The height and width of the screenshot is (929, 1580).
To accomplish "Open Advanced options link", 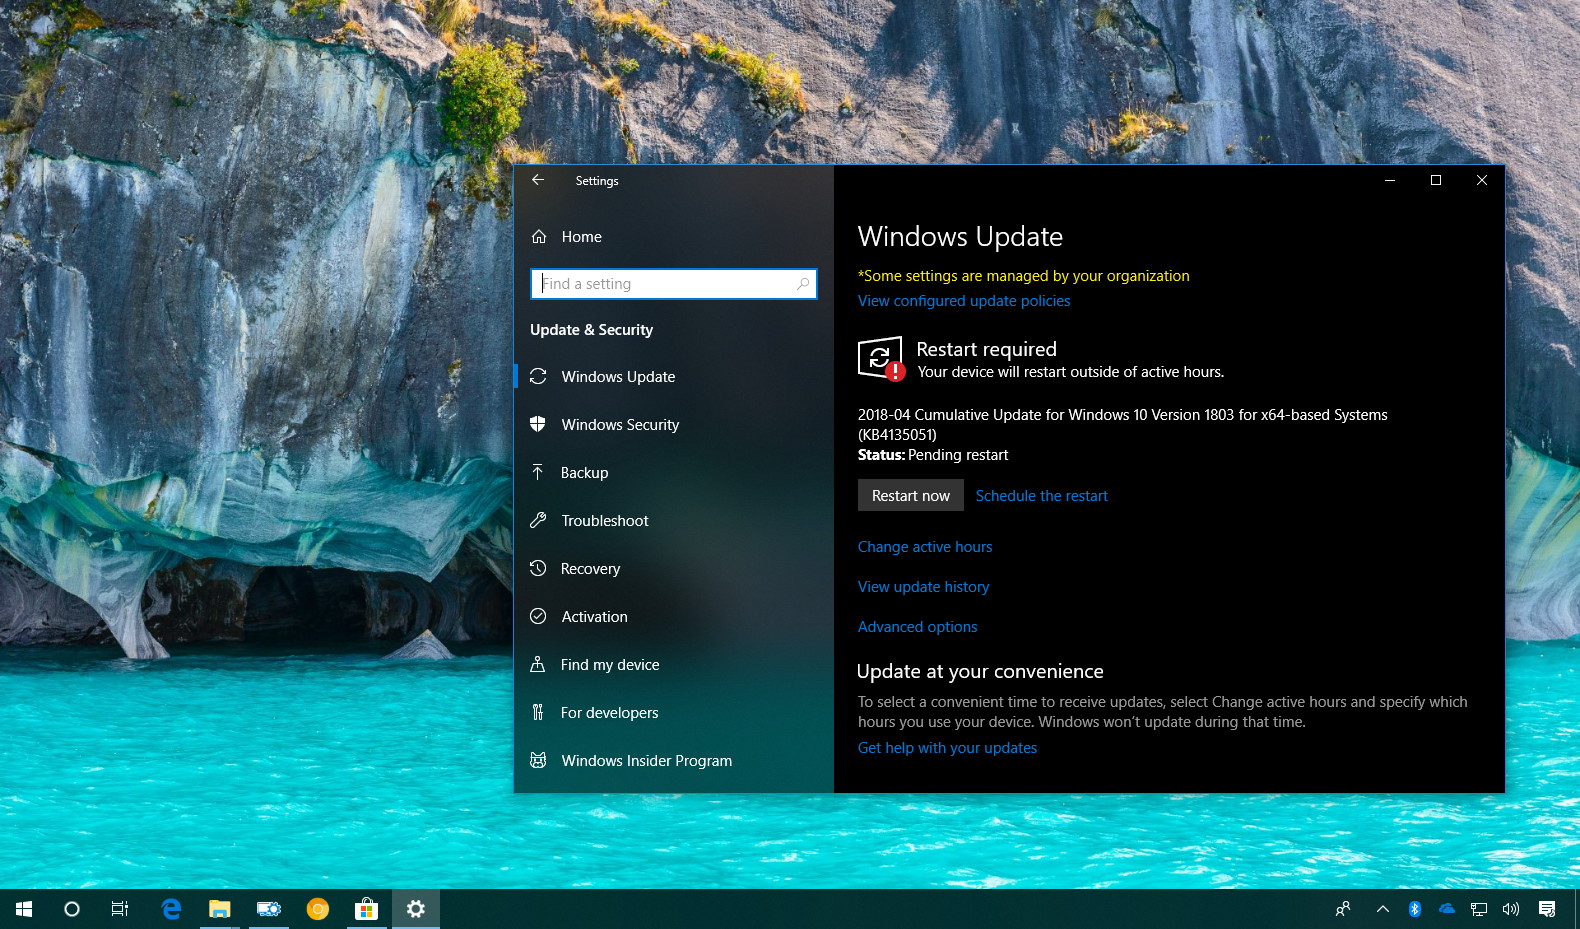I will [x=917, y=627].
